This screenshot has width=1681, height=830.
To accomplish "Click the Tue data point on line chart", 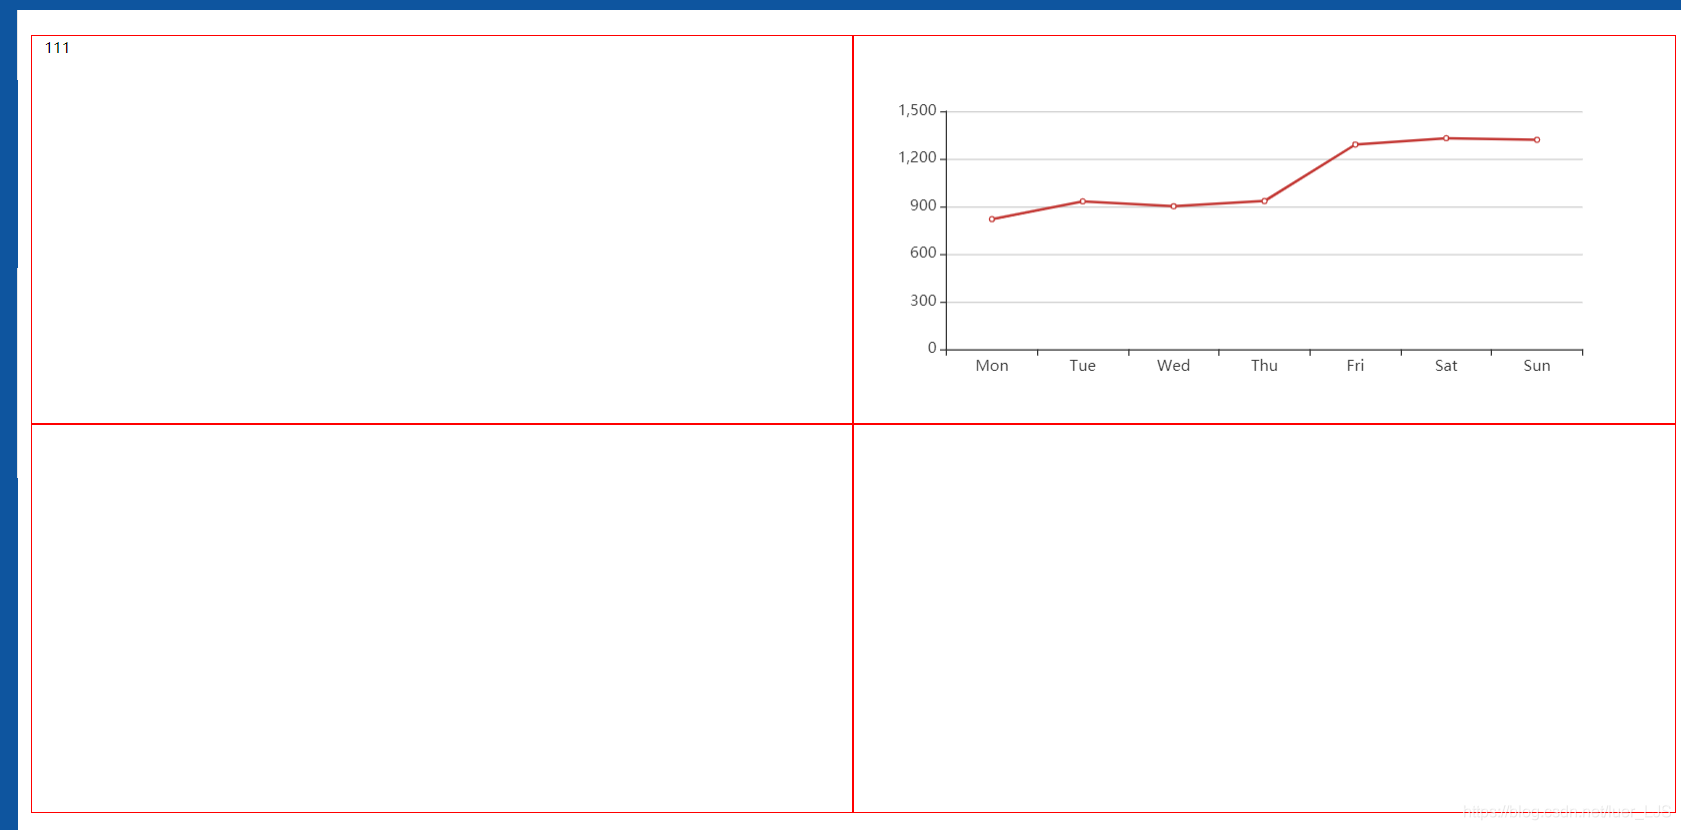I will pyautogui.click(x=1083, y=201).
